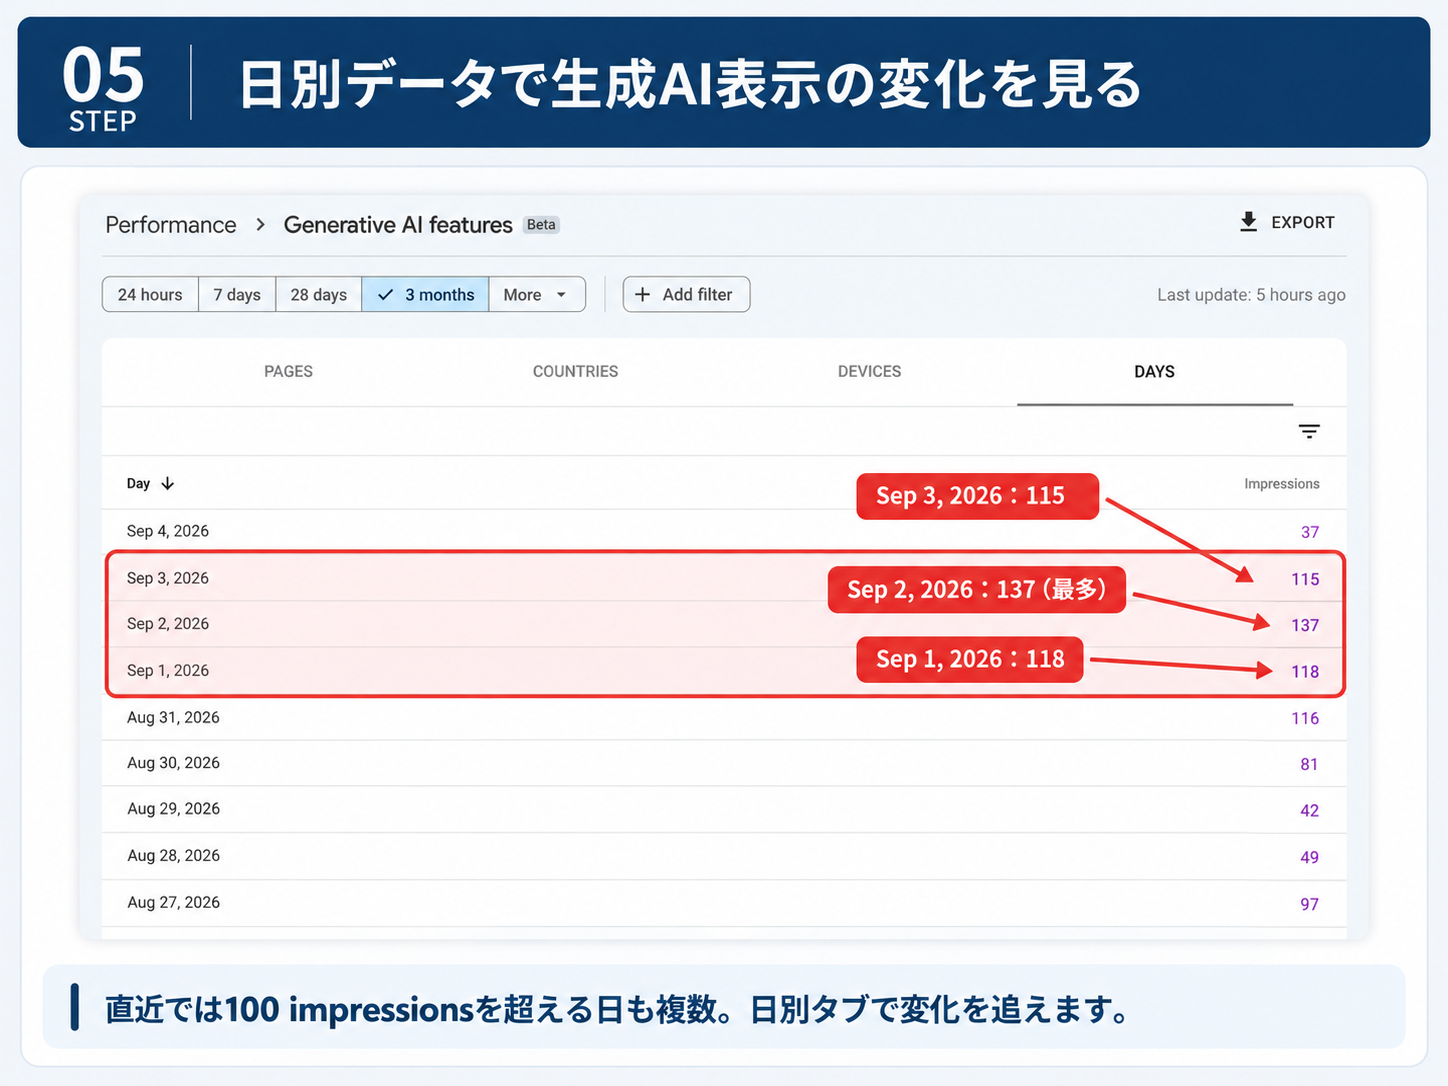Switch to the COUNTRIES tab
The width and height of the screenshot is (1448, 1086).
tap(575, 371)
